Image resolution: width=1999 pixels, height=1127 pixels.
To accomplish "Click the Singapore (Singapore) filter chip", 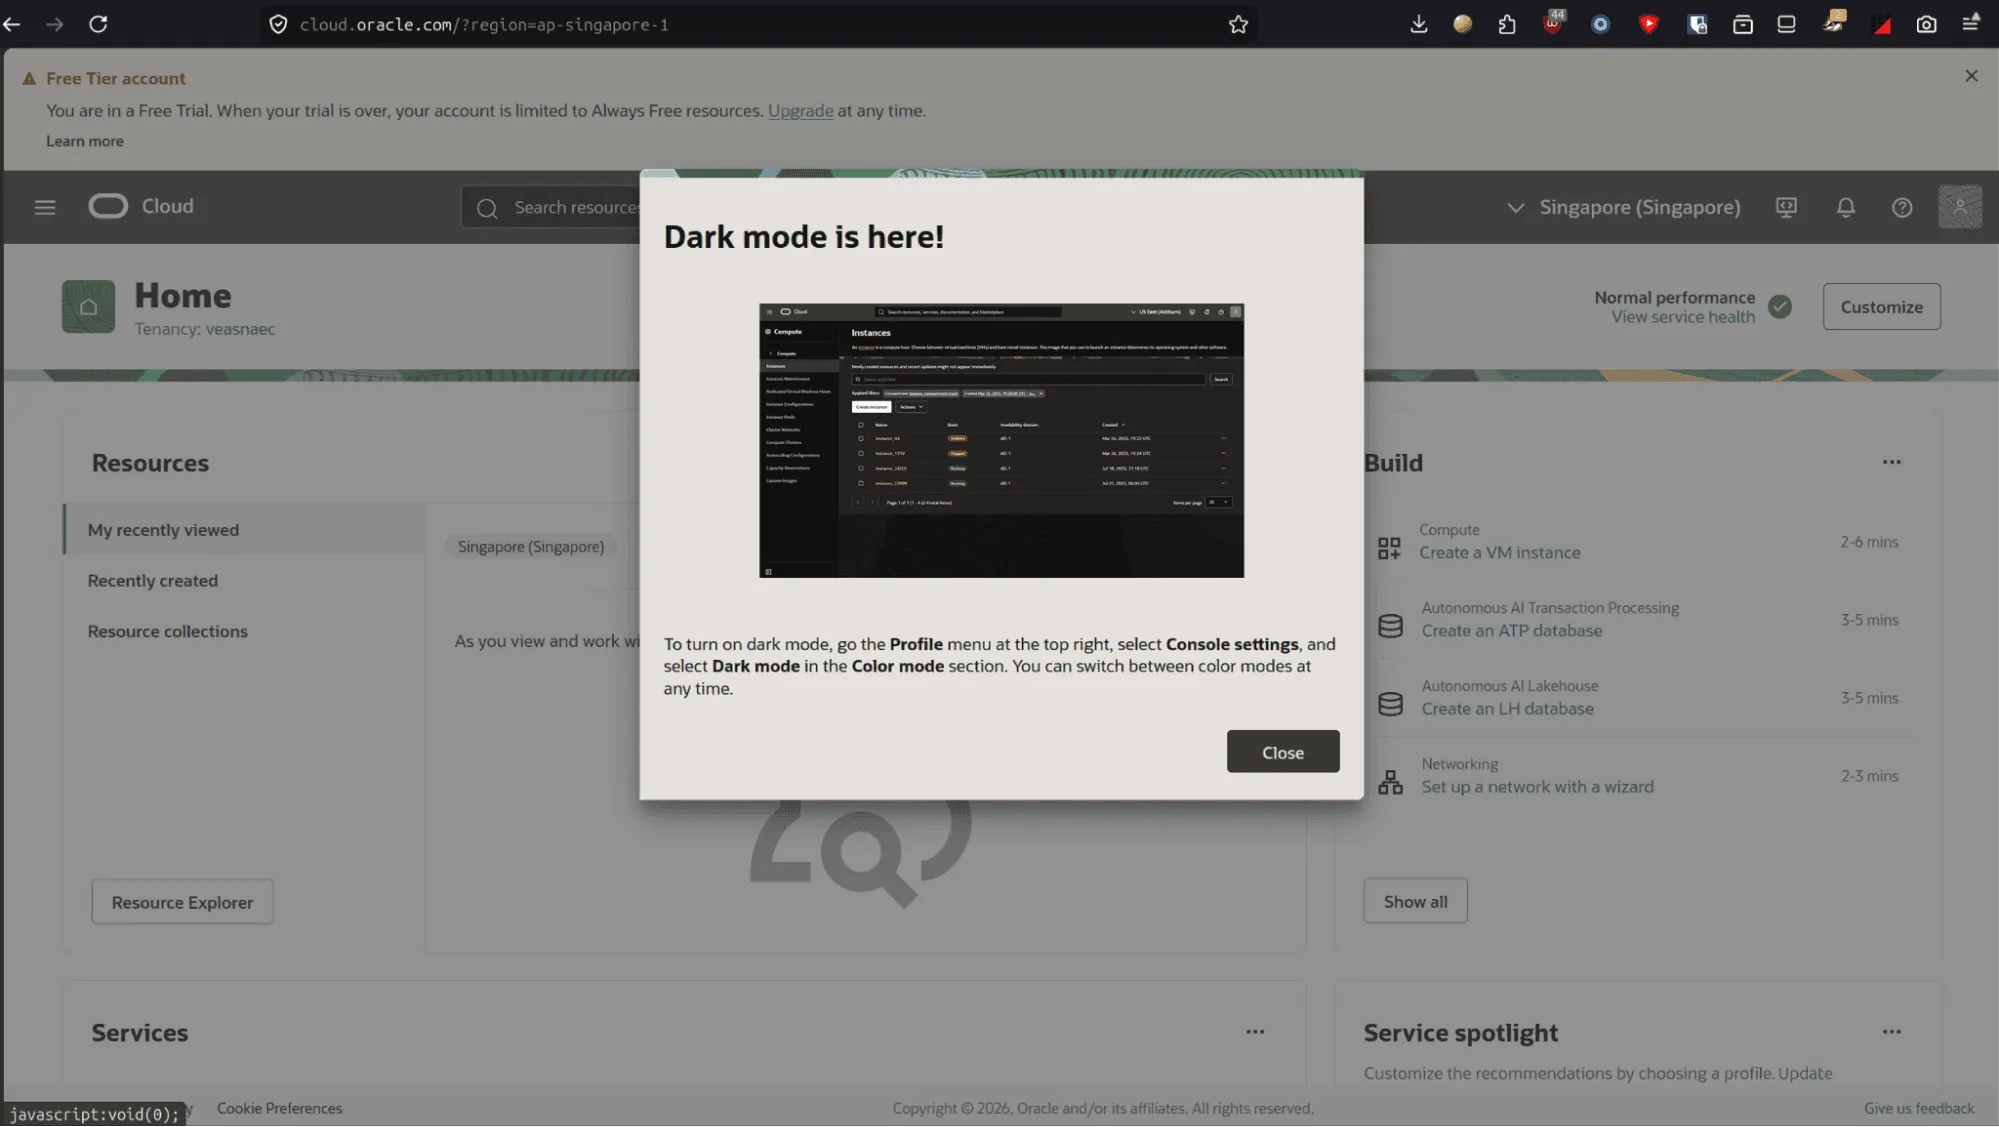I will coord(531,547).
